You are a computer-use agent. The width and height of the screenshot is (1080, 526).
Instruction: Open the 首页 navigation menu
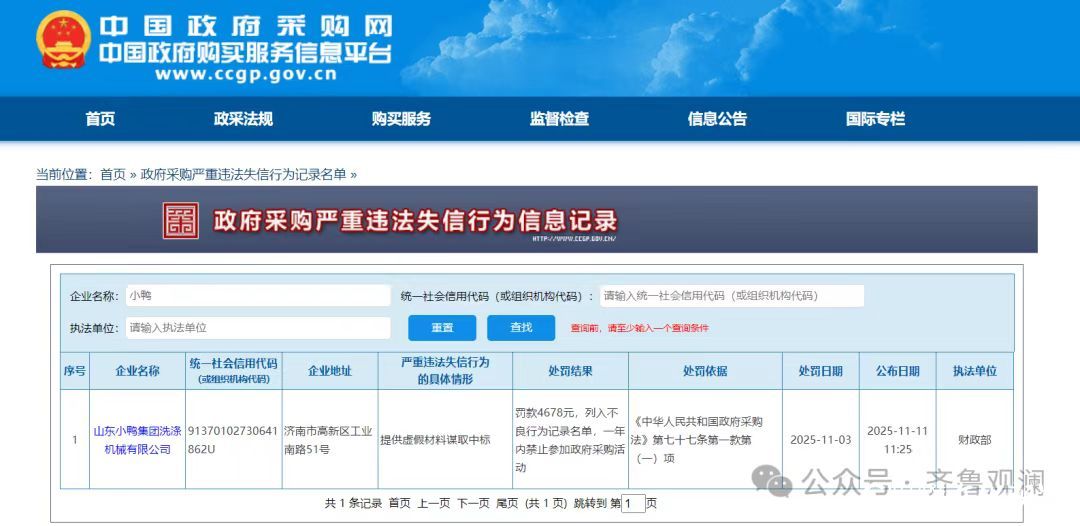click(101, 119)
